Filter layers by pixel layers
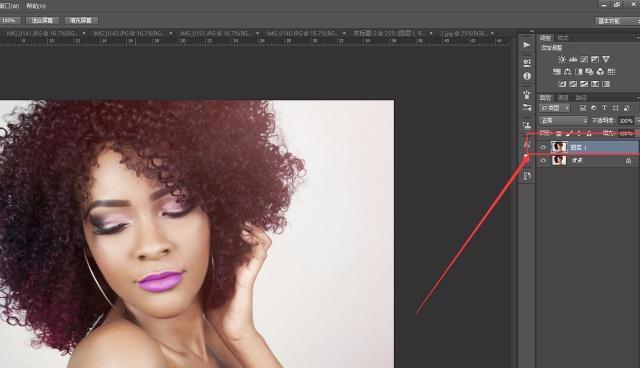 click(582, 108)
